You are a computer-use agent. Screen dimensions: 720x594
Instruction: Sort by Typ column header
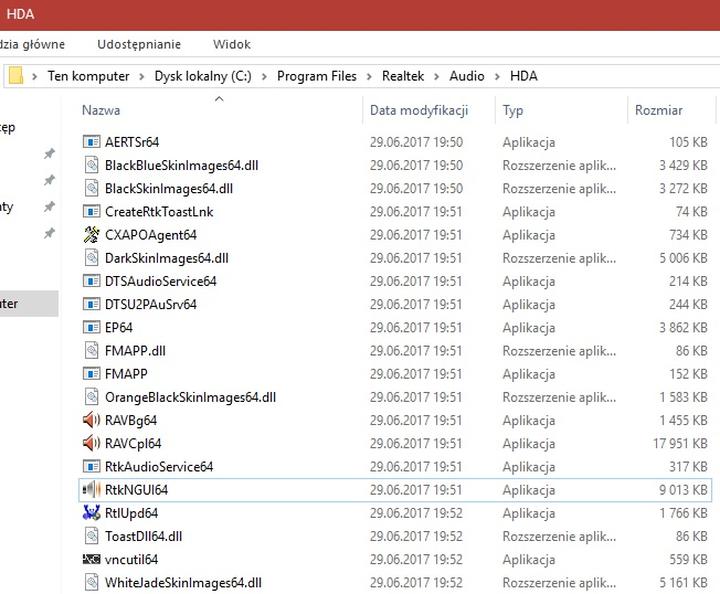(513, 110)
